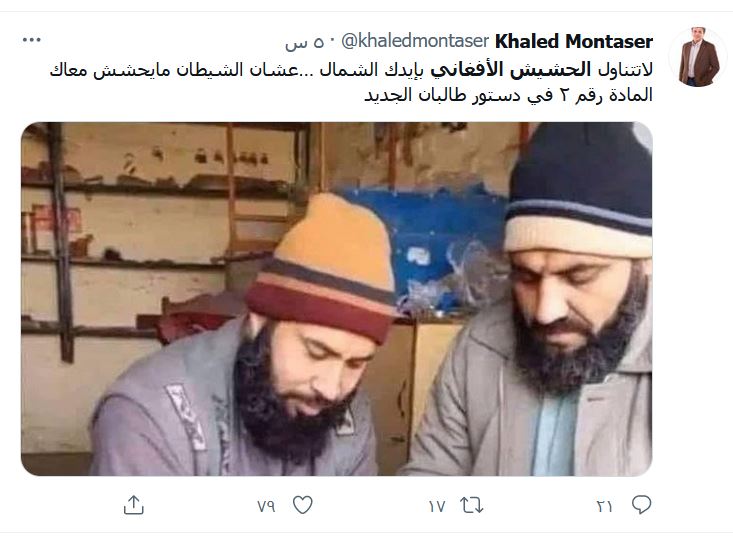The height and width of the screenshot is (537, 733).
Task: Retweet this post using the arrows icon
Action: 471,505
